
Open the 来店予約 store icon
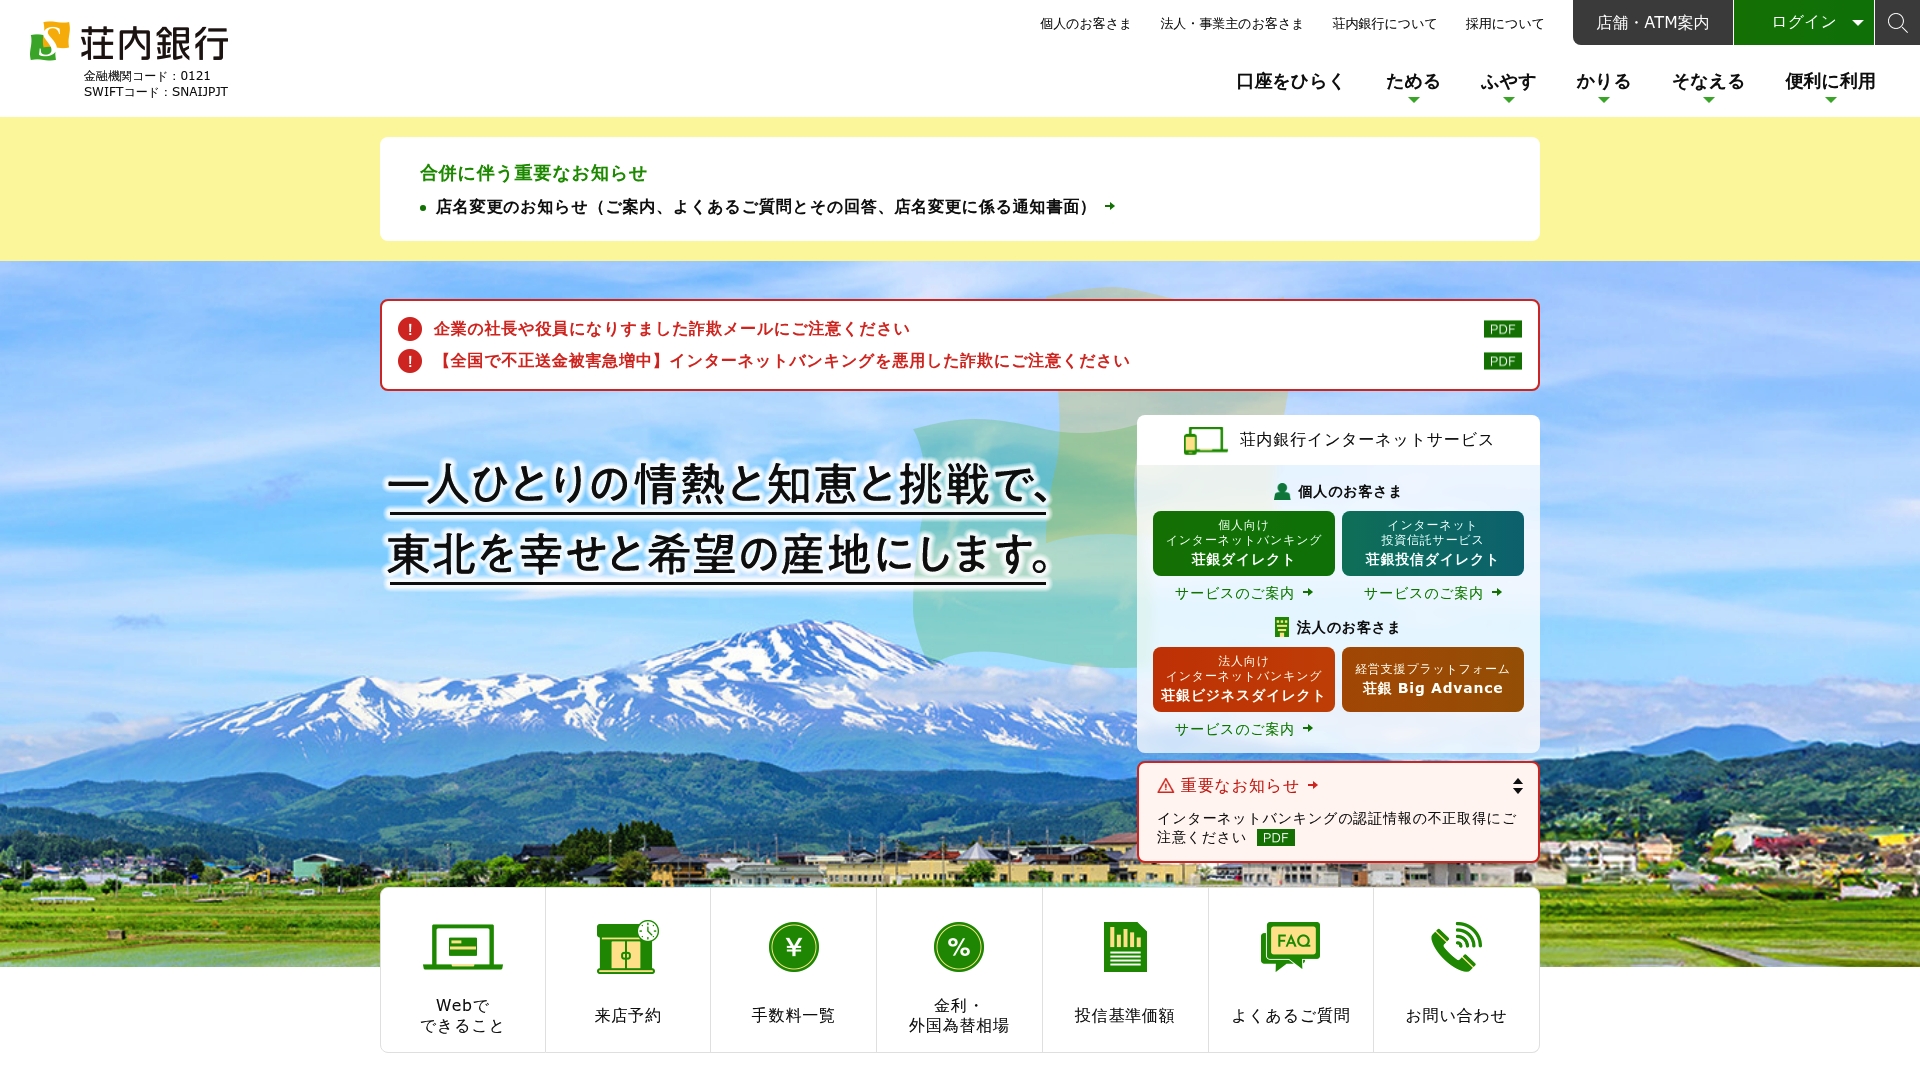628,946
